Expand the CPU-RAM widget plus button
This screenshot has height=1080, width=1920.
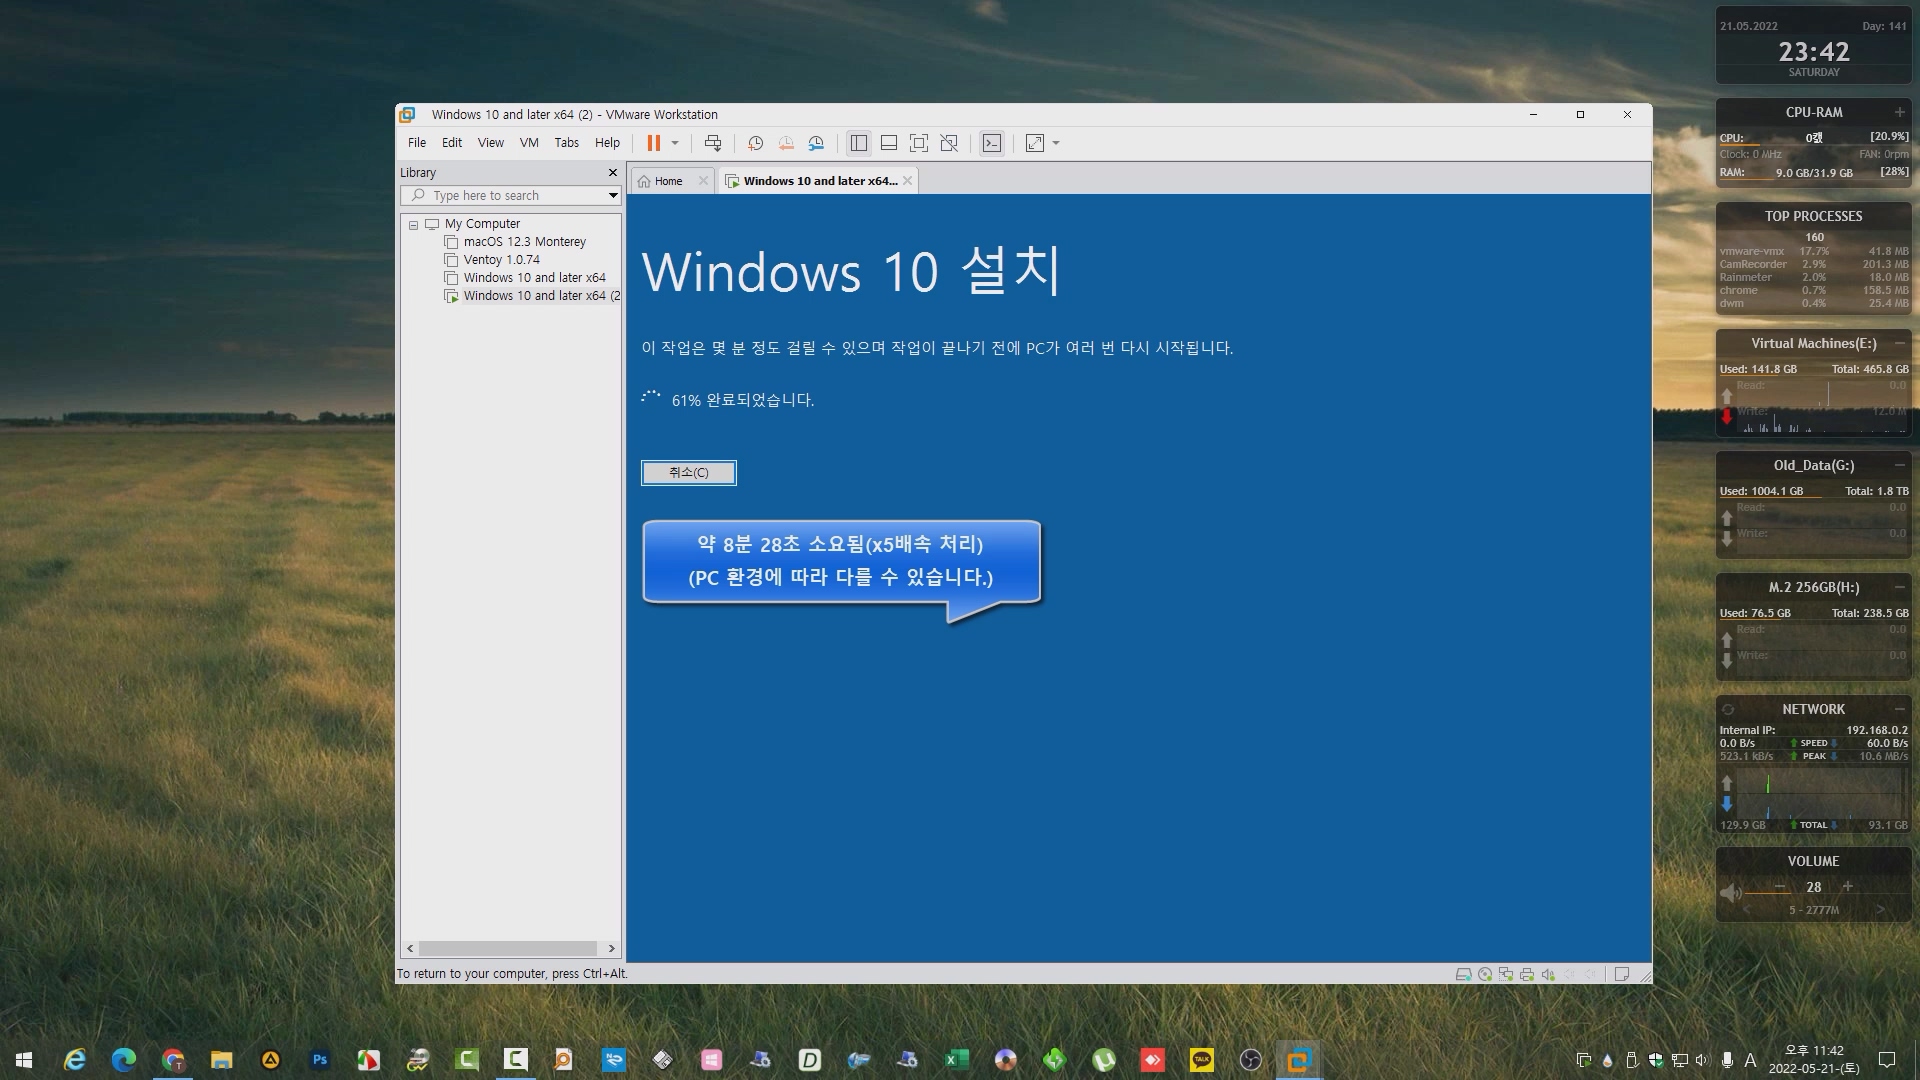click(x=1899, y=112)
